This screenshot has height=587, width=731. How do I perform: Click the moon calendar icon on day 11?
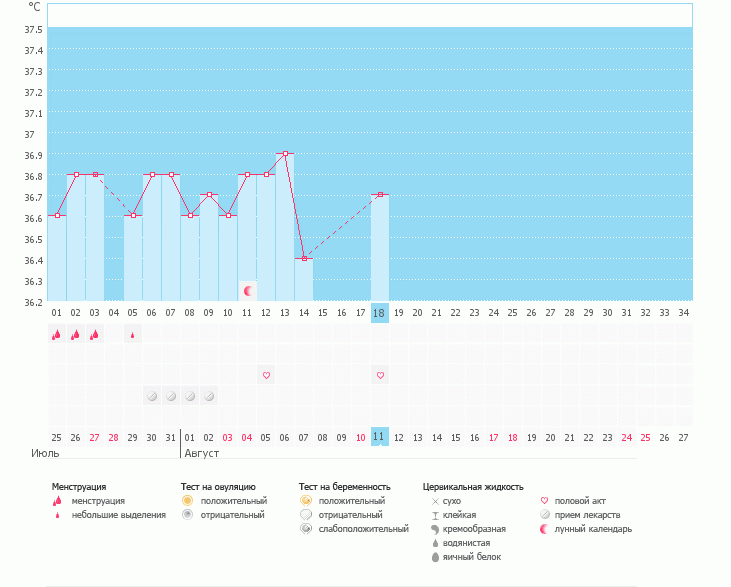pyautogui.click(x=247, y=290)
